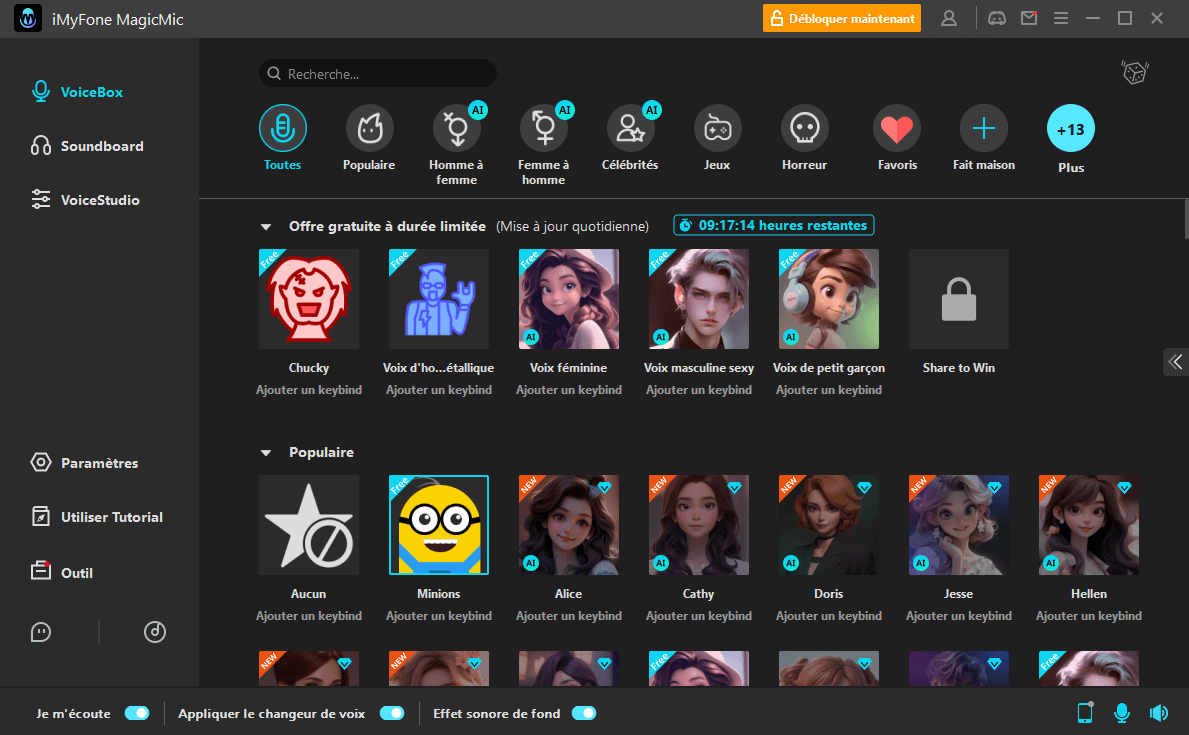
Task: Add a keybind for Voix masculine sexy
Action: [x=699, y=390]
